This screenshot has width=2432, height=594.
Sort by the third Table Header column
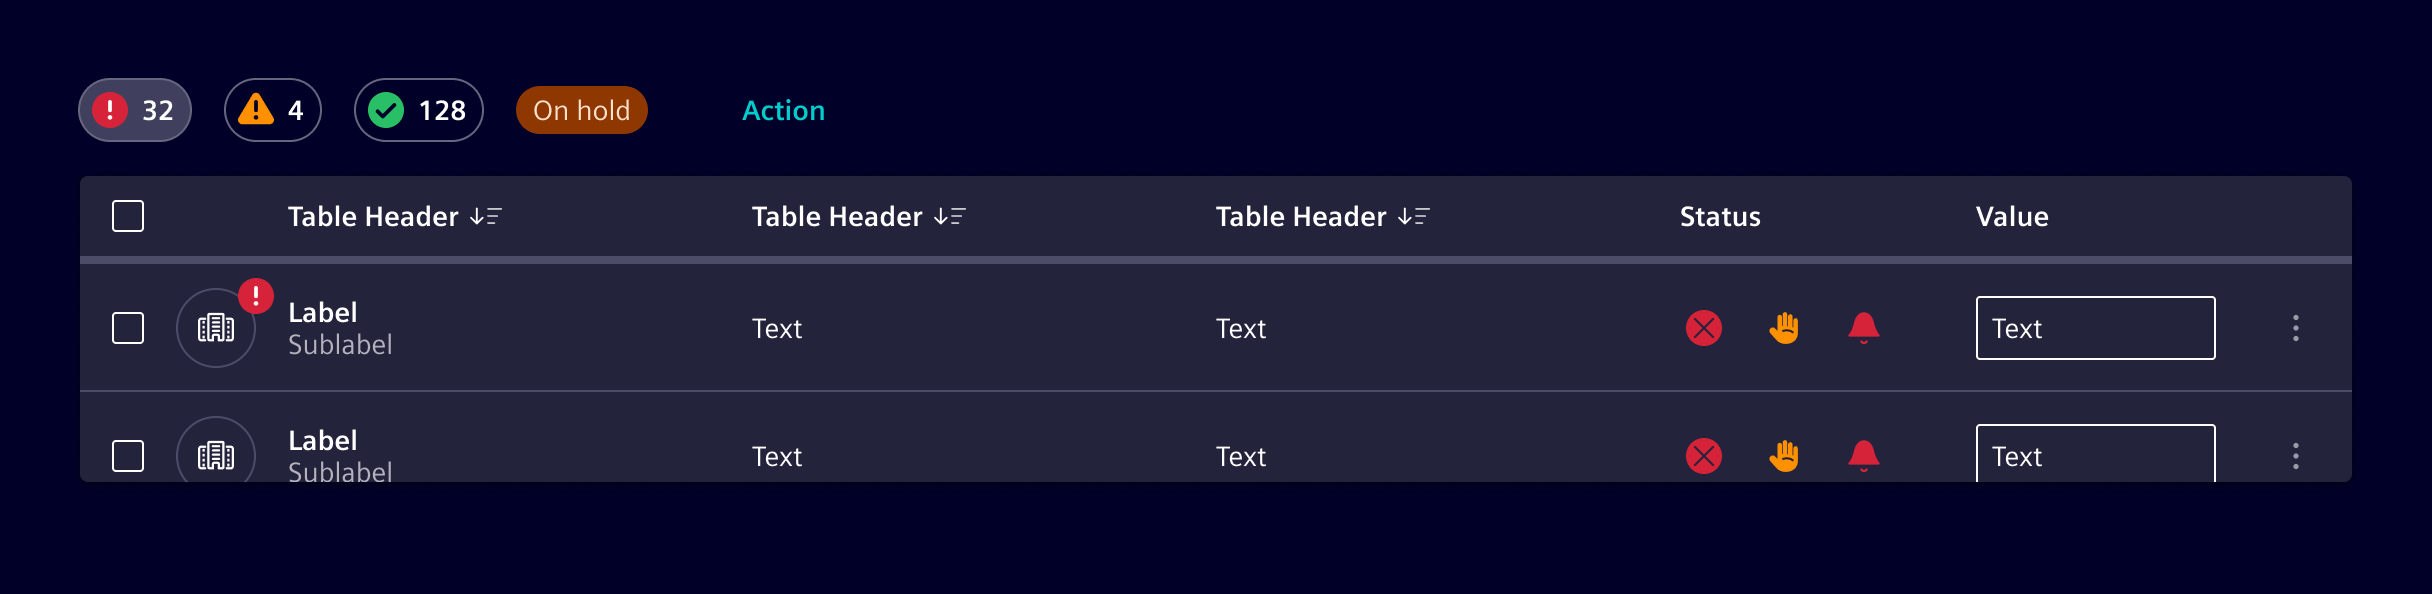click(1414, 217)
